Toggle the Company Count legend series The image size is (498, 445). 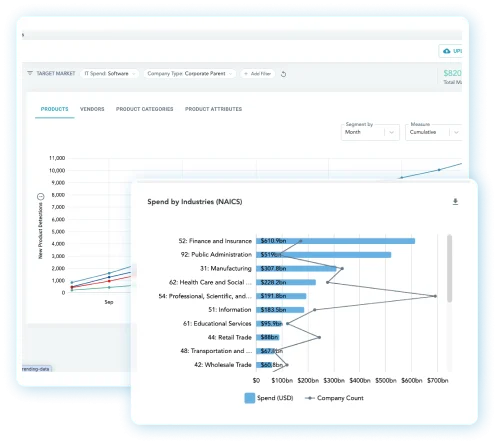(x=334, y=398)
